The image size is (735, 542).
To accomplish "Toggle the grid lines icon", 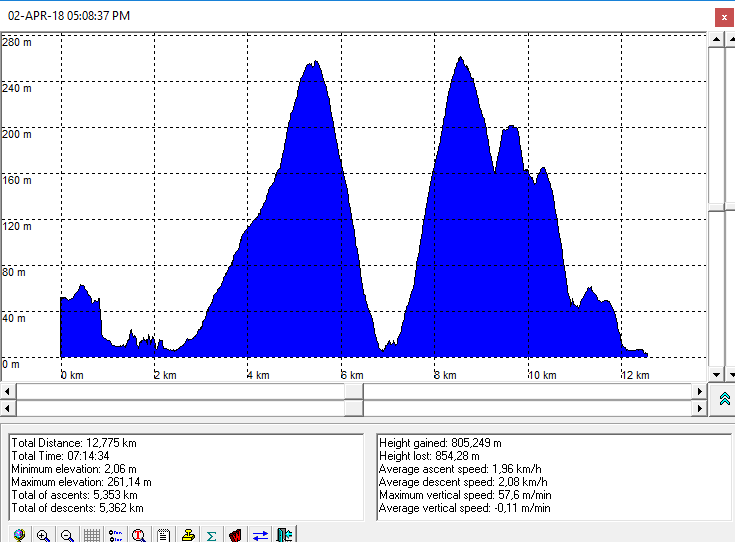I will (x=91, y=534).
